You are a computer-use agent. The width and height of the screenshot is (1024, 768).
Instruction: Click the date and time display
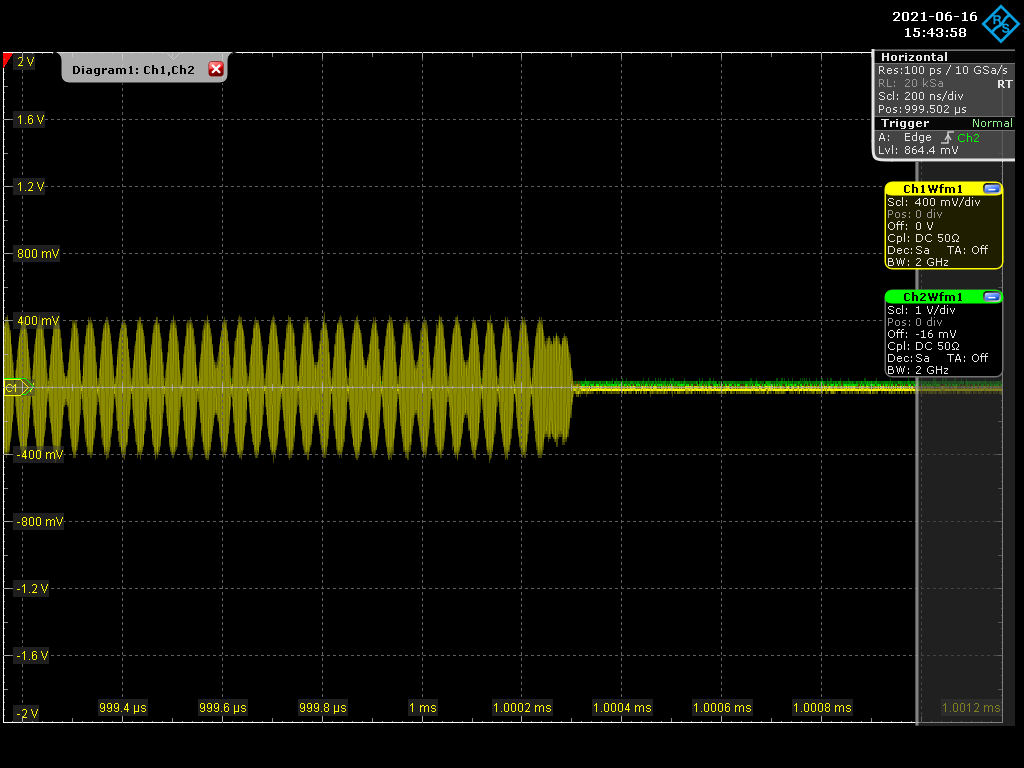(935, 24)
